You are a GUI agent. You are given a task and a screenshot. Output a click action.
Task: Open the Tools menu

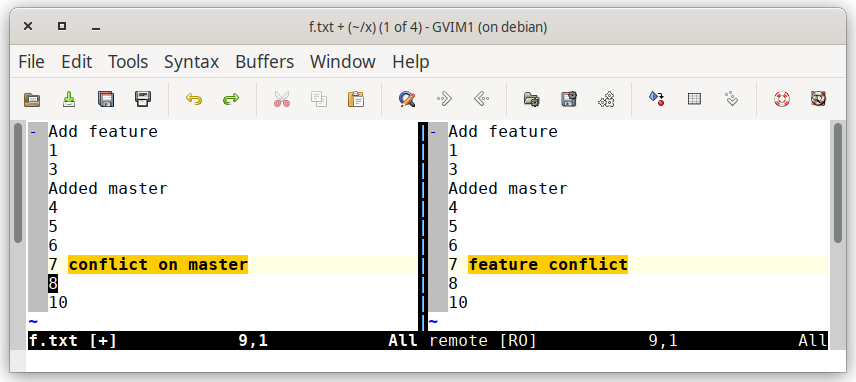point(128,62)
